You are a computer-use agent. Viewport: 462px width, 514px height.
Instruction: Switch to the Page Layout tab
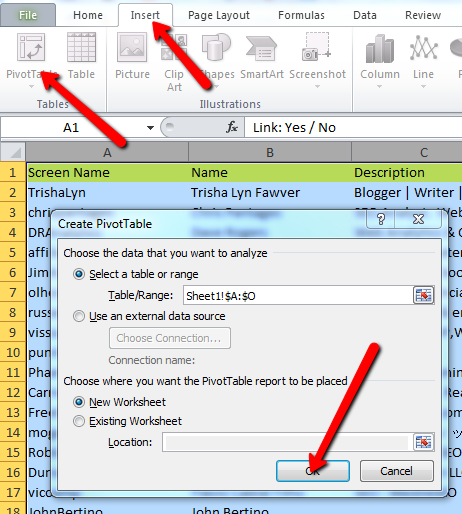tap(219, 15)
